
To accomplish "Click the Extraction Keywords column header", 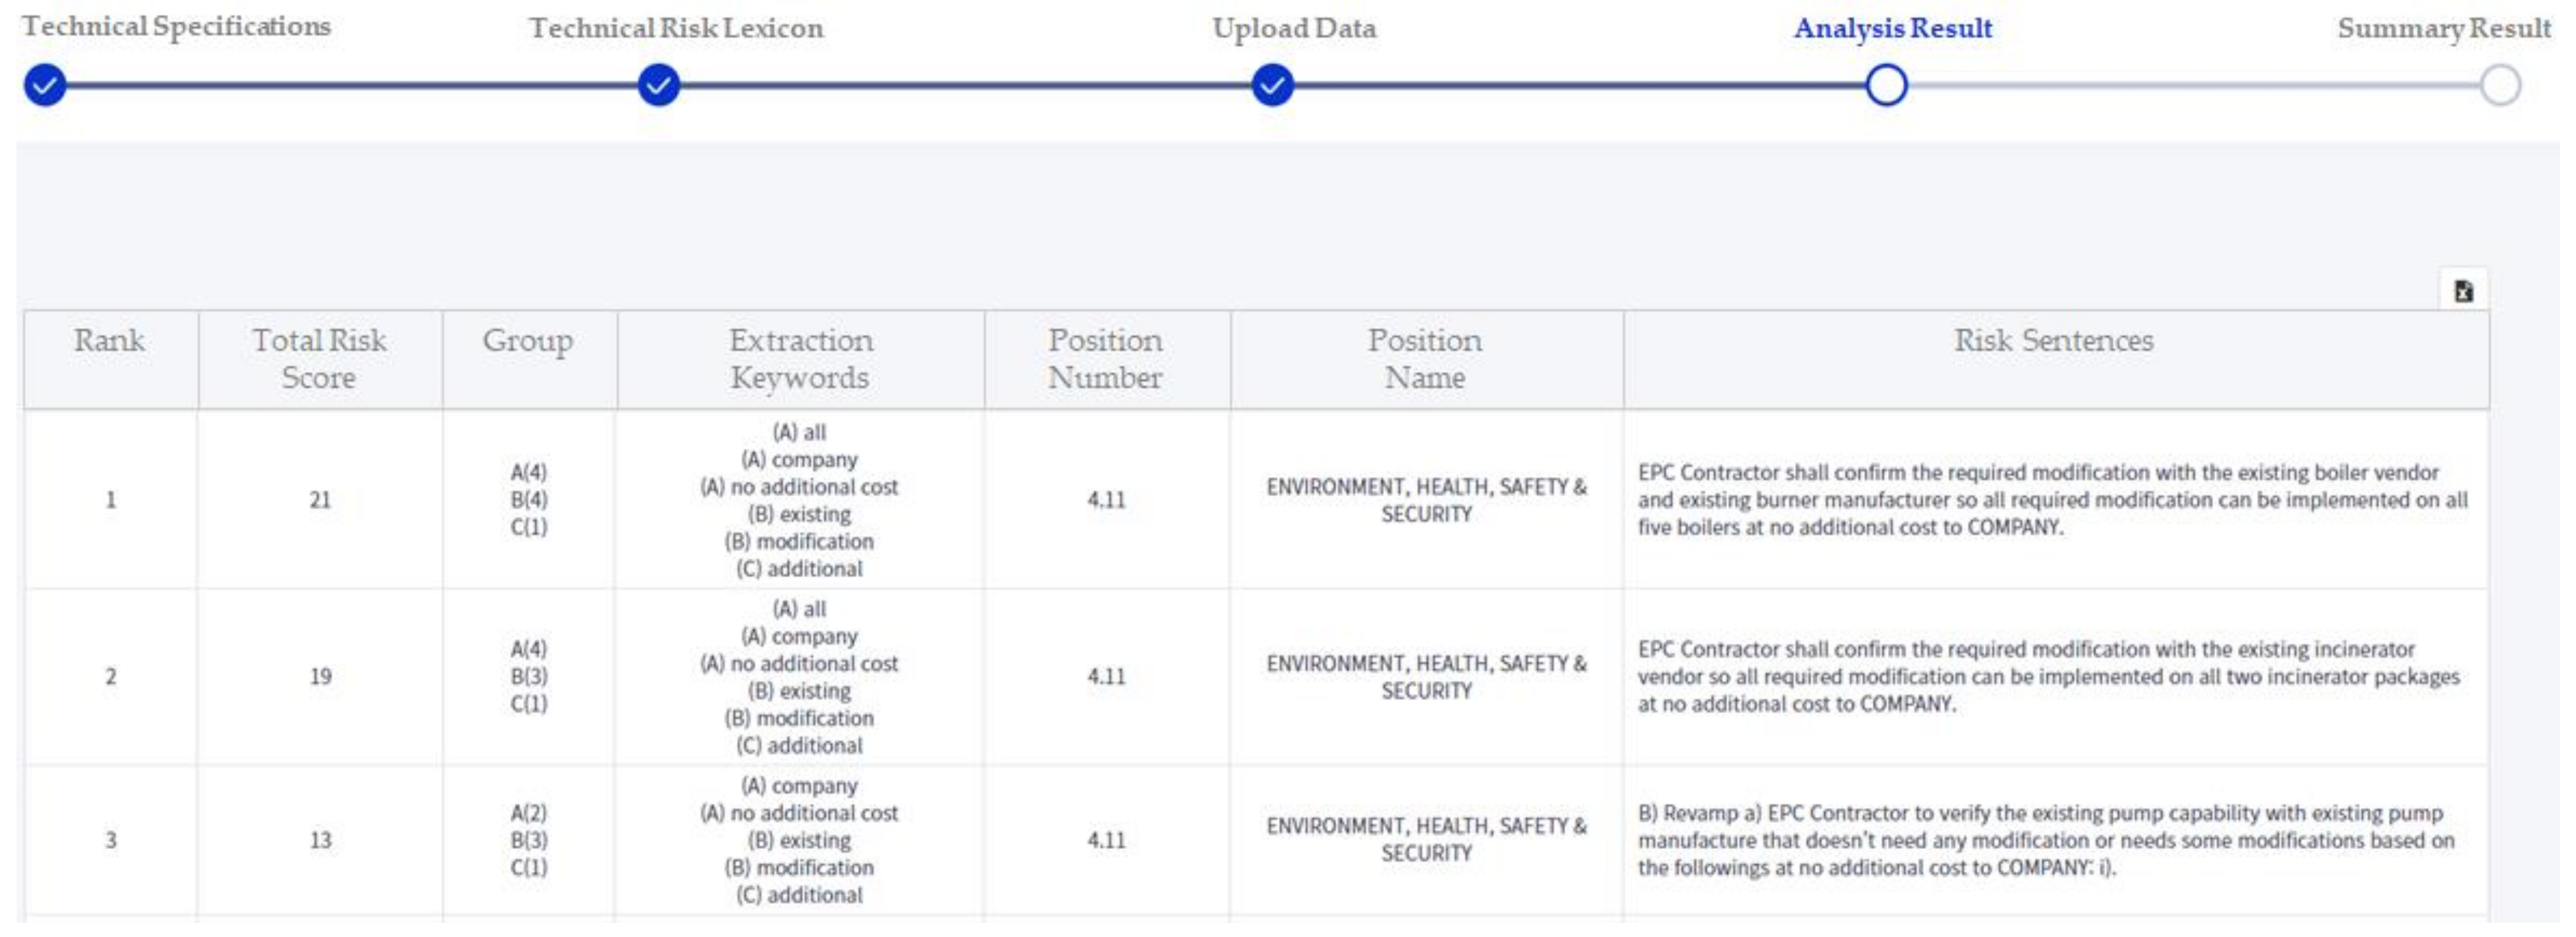I will [800, 359].
